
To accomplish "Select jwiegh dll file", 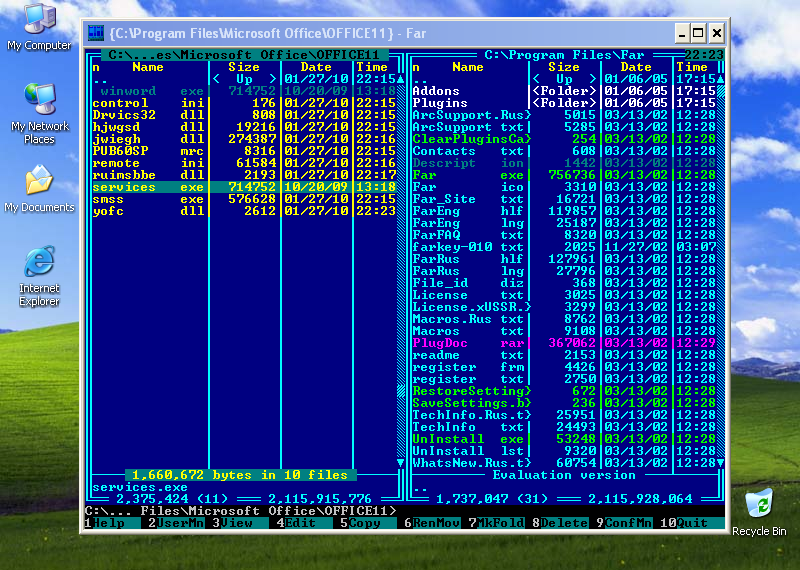I will (x=244, y=139).
